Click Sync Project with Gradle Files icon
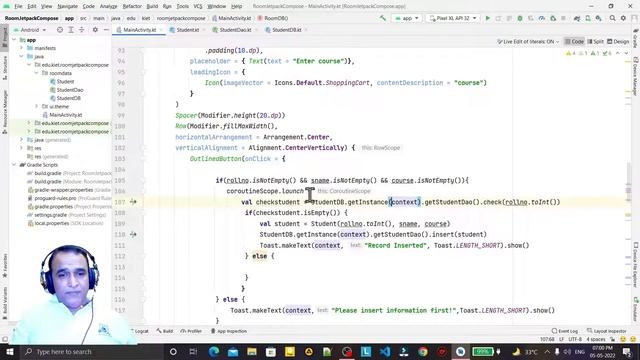The height and width of the screenshot is (360, 640). 577,18
